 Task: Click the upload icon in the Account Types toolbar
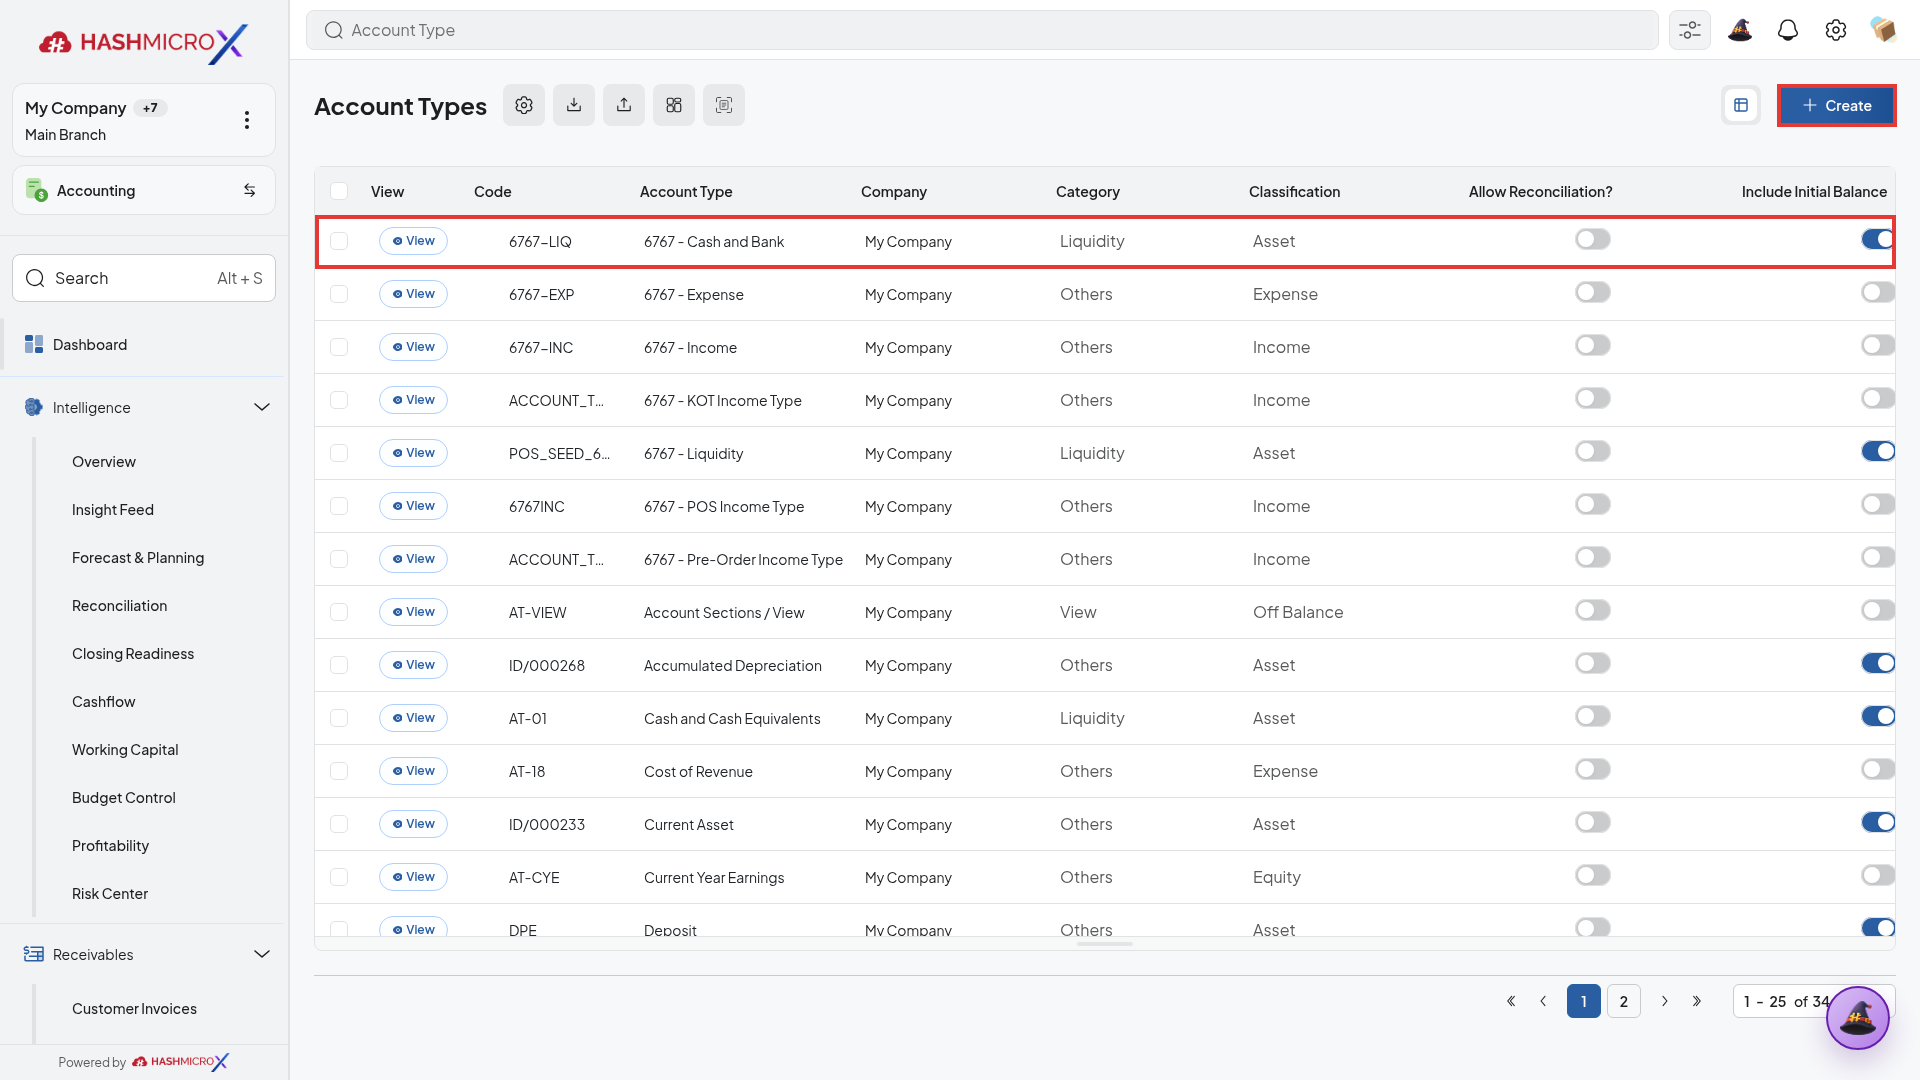coord(624,105)
